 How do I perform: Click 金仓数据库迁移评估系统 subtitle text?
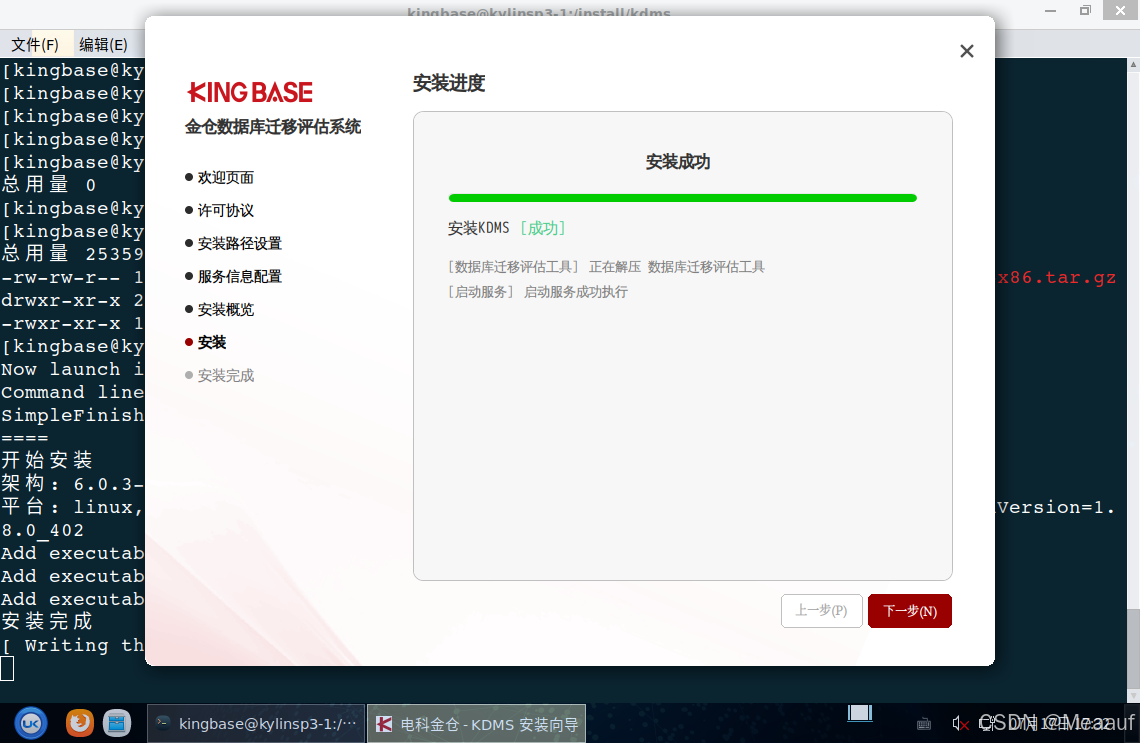click(273, 127)
